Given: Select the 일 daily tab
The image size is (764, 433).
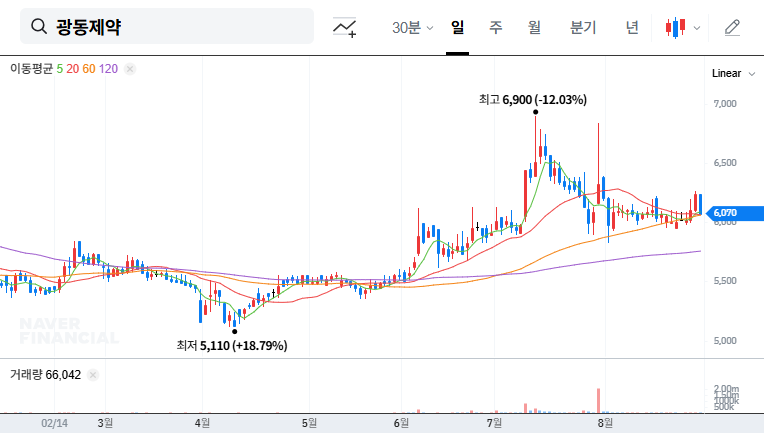Looking at the screenshot, I should click(x=457, y=27).
